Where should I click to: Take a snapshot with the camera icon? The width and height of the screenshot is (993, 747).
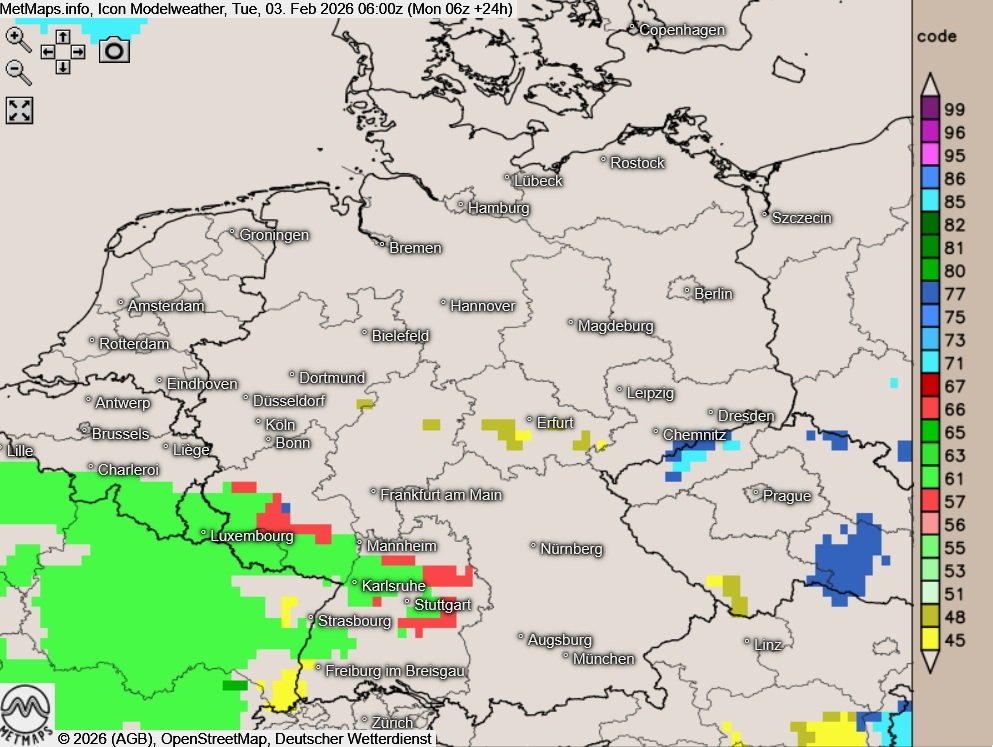pyautogui.click(x=114, y=50)
